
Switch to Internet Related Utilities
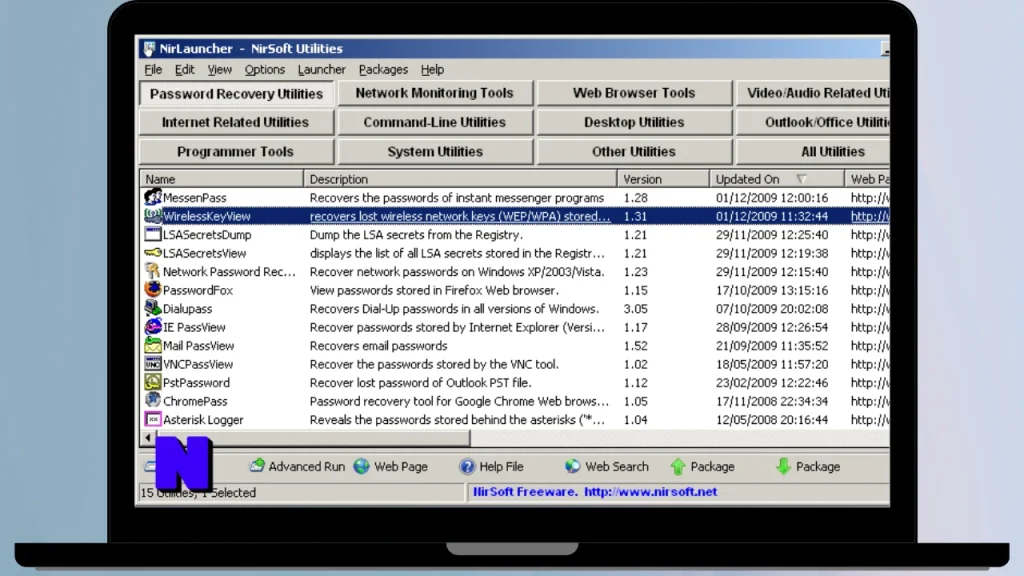coord(236,122)
